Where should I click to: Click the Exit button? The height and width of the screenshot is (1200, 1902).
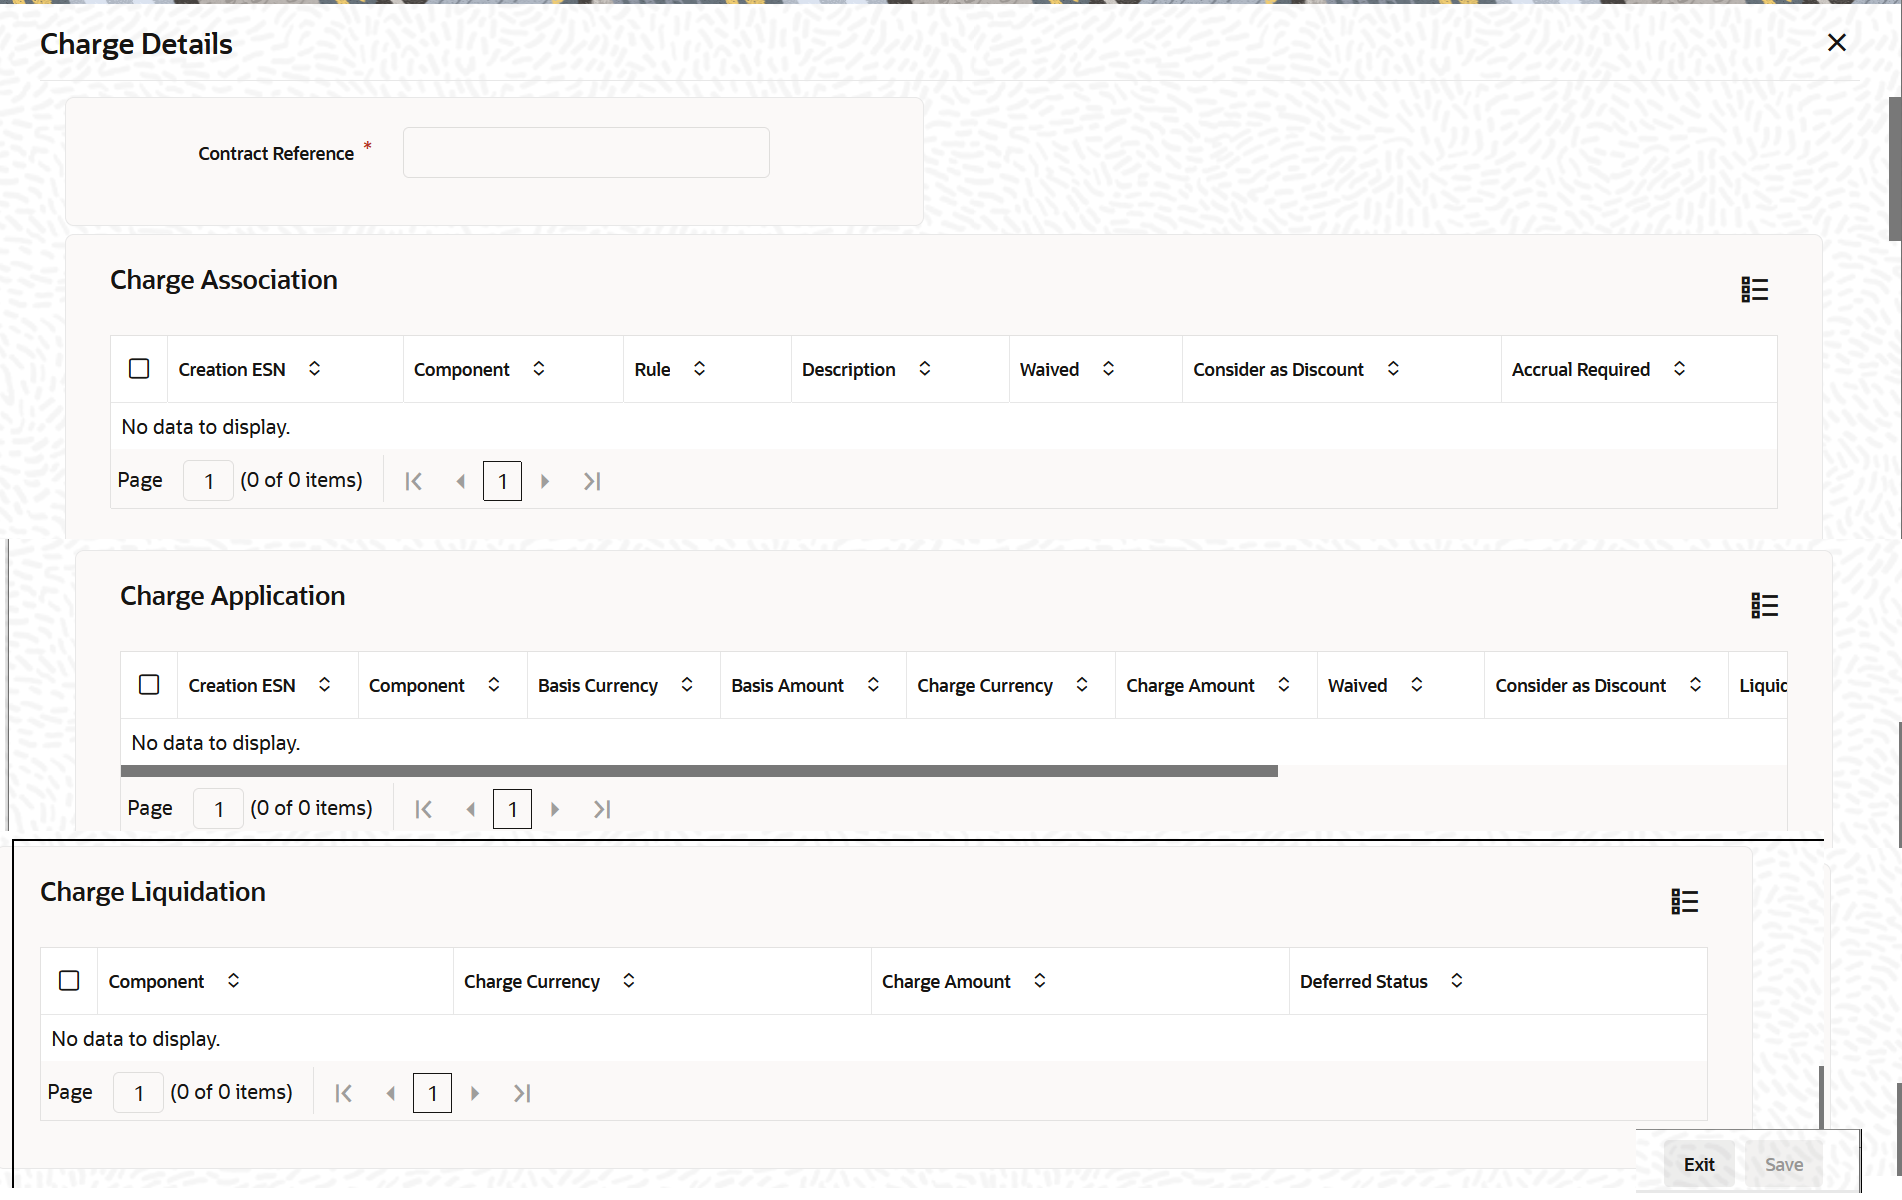tap(1699, 1165)
